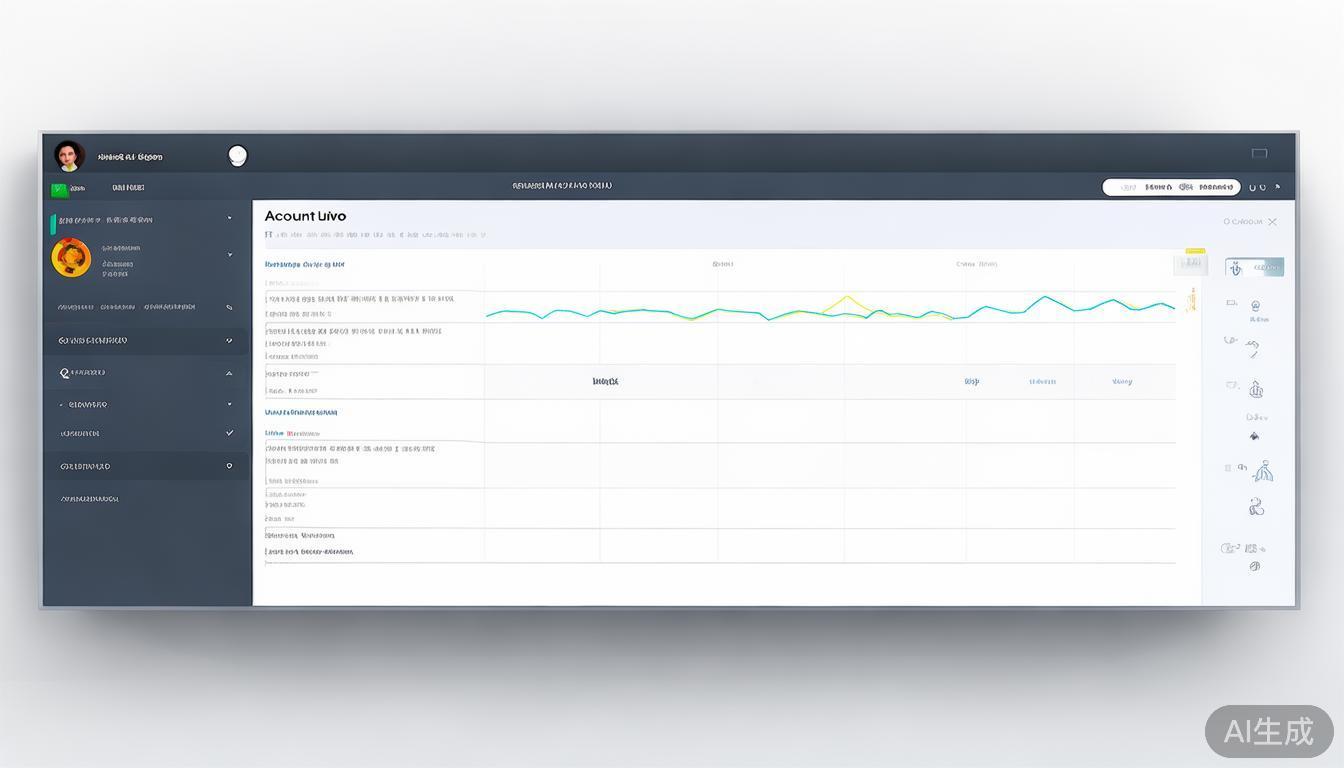Click the white circle icon in header
The height and width of the screenshot is (768, 1344).
coord(237,155)
